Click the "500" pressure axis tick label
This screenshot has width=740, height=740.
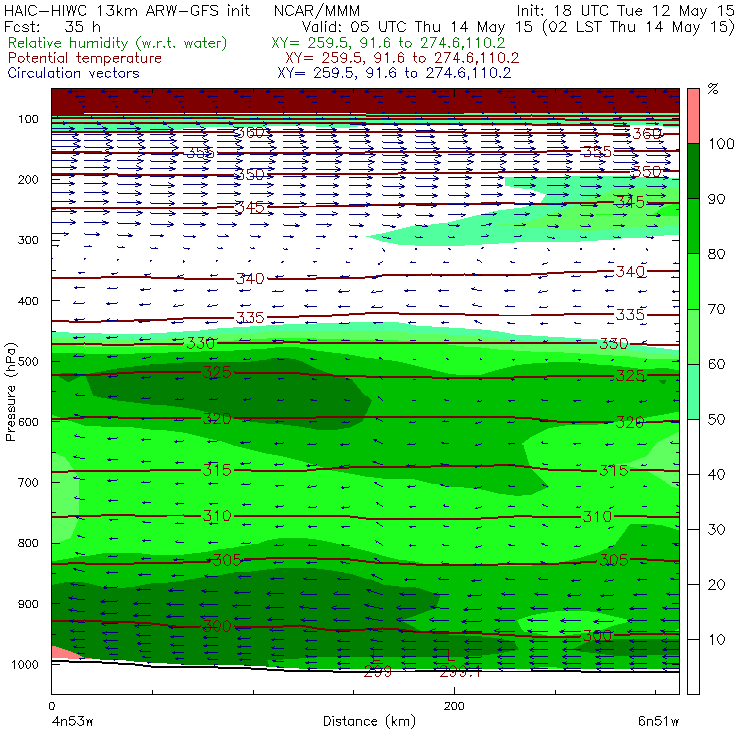28,362
